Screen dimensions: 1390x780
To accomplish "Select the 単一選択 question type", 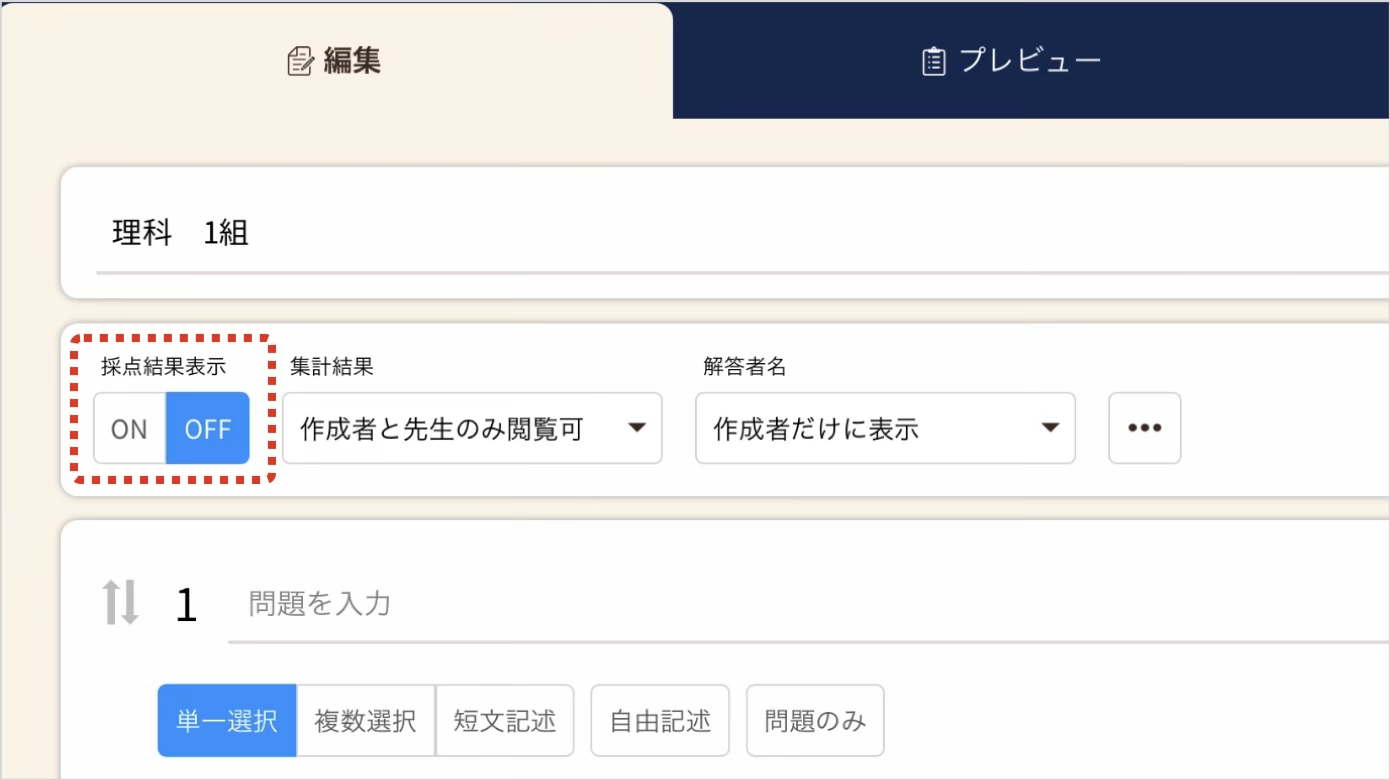I will pos(227,721).
